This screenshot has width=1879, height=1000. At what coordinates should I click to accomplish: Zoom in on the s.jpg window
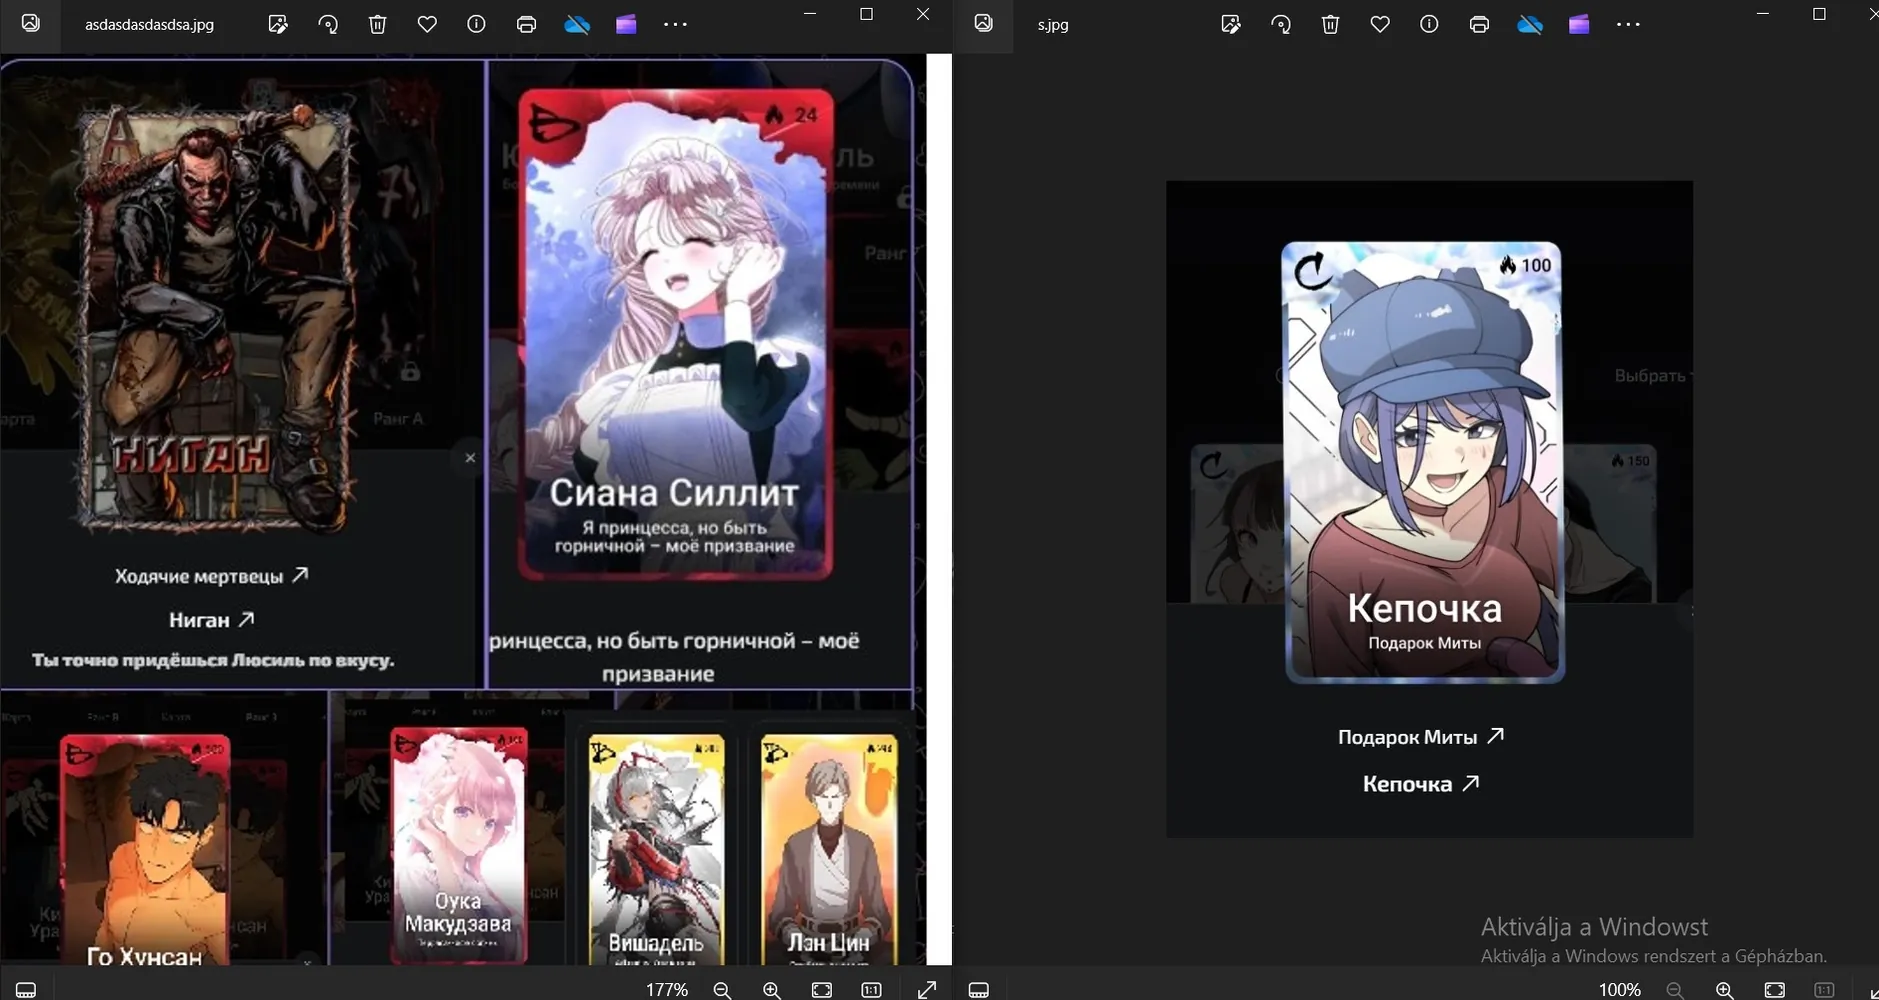[x=1725, y=989]
